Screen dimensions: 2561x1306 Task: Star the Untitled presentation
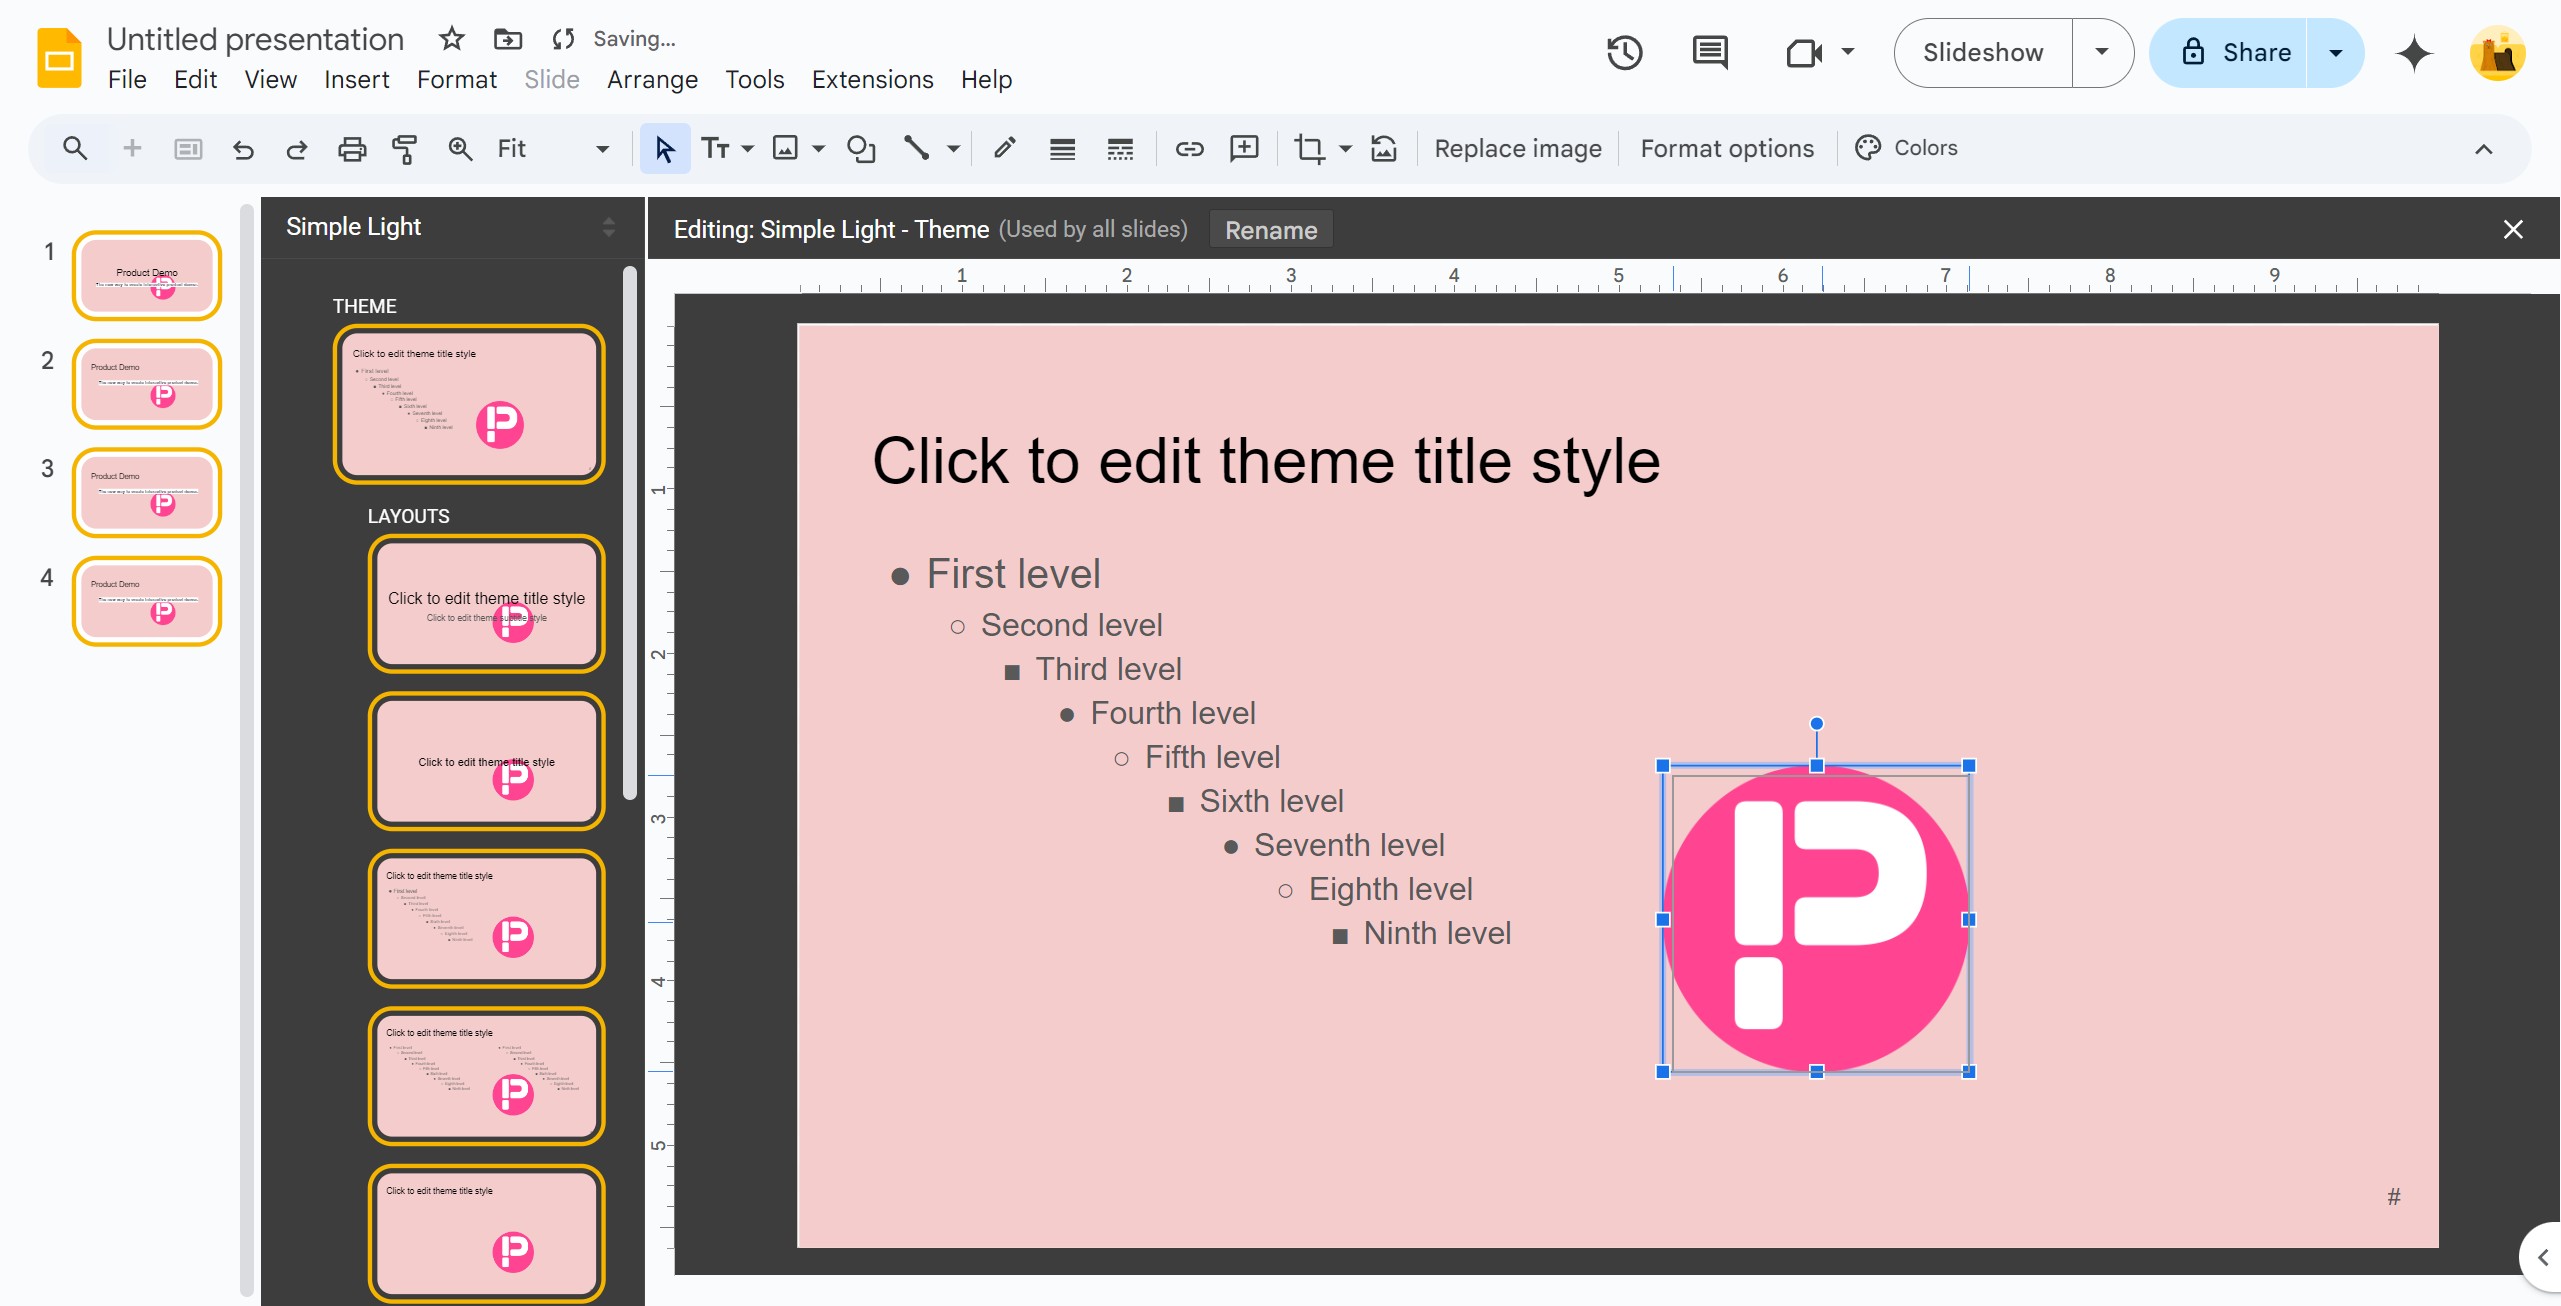tap(452, 39)
